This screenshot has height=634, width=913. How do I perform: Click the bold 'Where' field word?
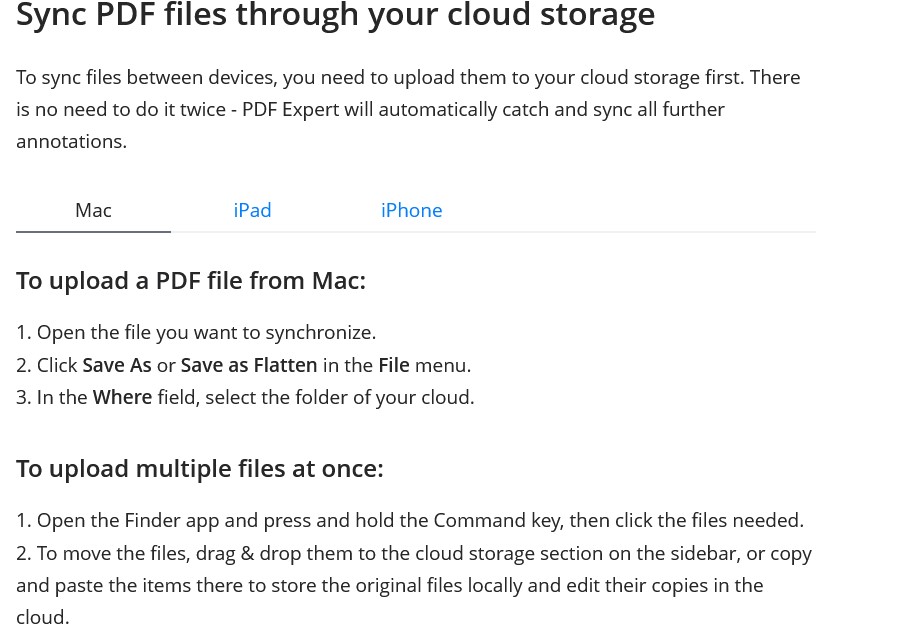(122, 398)
